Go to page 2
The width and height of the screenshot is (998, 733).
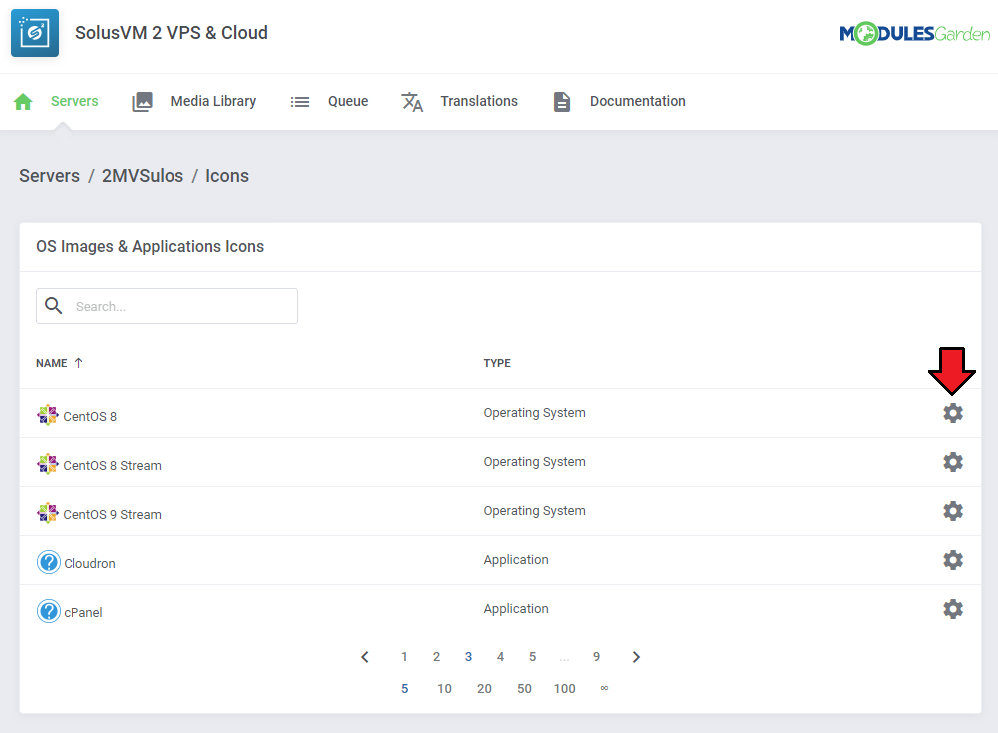[437, 657]
